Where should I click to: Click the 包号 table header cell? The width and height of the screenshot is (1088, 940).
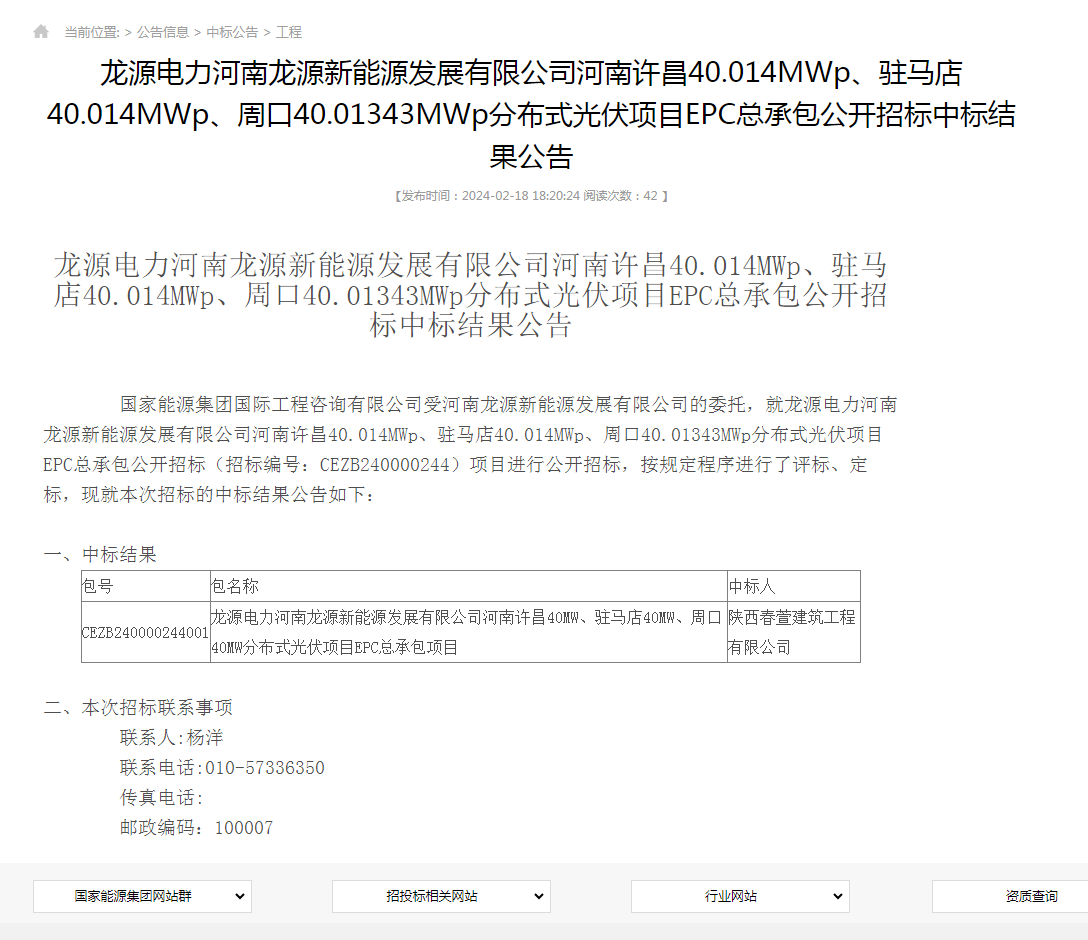pyautogui.click(x=146, y=586)
